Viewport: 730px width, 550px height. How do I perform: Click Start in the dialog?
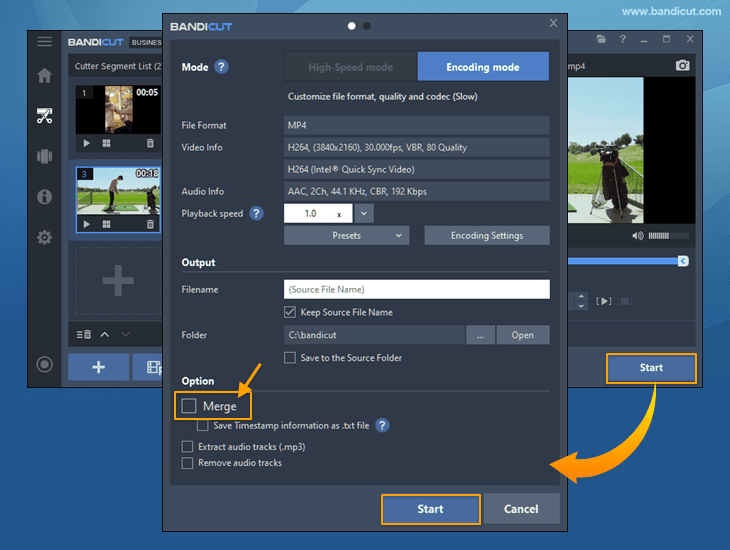click(431, 509)
